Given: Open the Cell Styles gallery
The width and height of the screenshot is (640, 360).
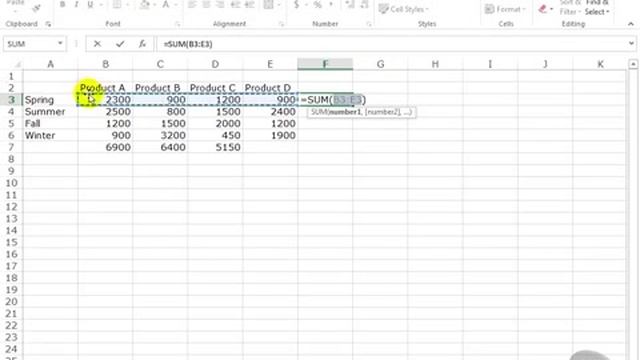Looking at the screenshot, I should [x=403, y=9].
